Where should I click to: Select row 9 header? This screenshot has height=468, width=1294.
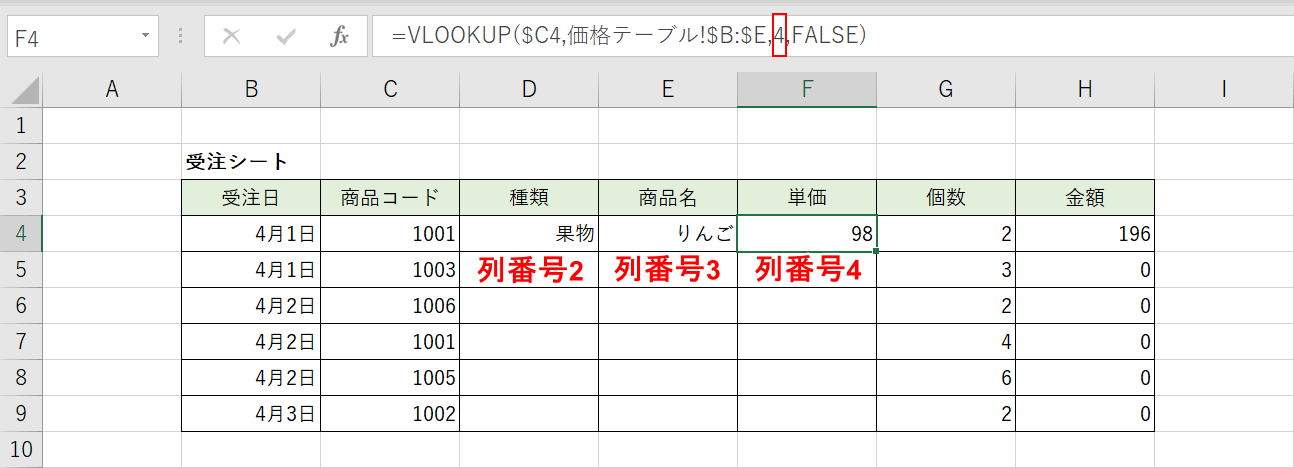pyautogui.click(x=21, y=414)
